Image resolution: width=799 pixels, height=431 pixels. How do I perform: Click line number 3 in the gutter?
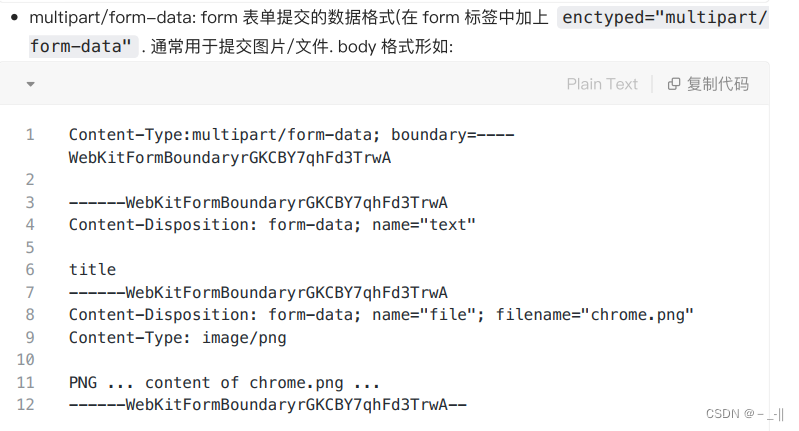[x=30, y=202]
